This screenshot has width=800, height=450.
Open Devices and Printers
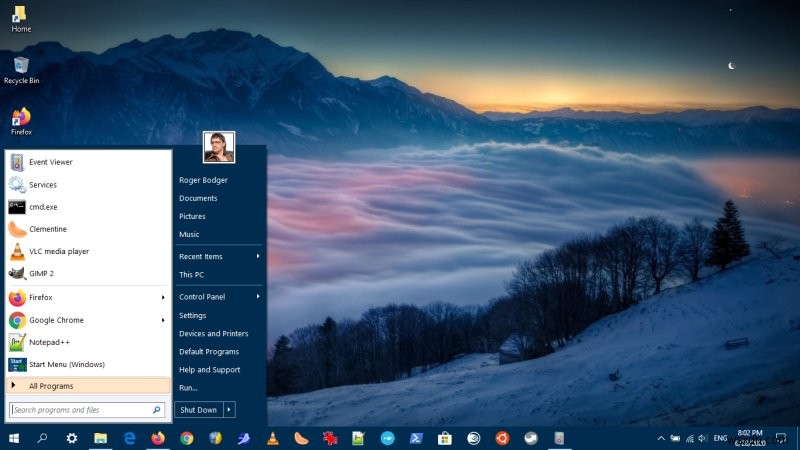click(x=213, y=334)
